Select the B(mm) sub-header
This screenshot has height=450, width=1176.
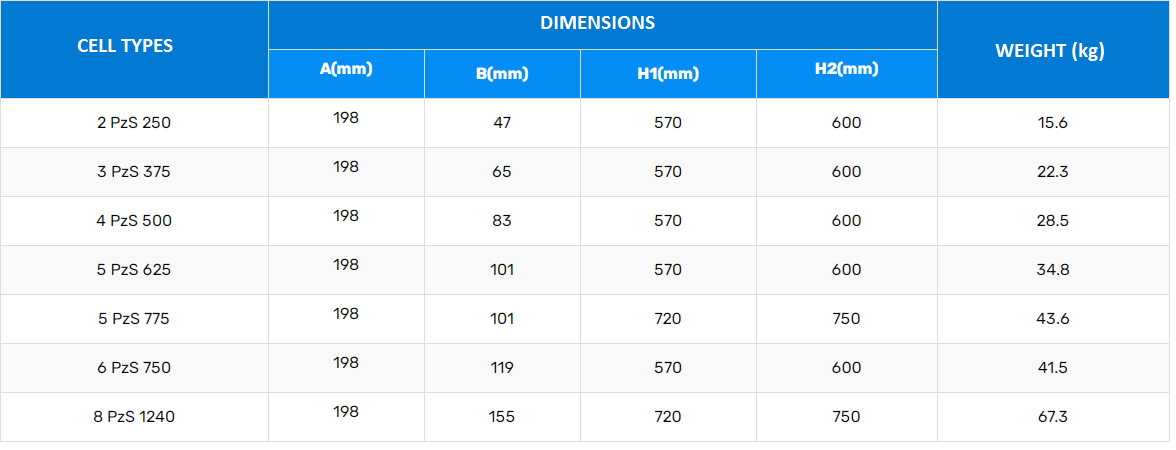point(502,73)
